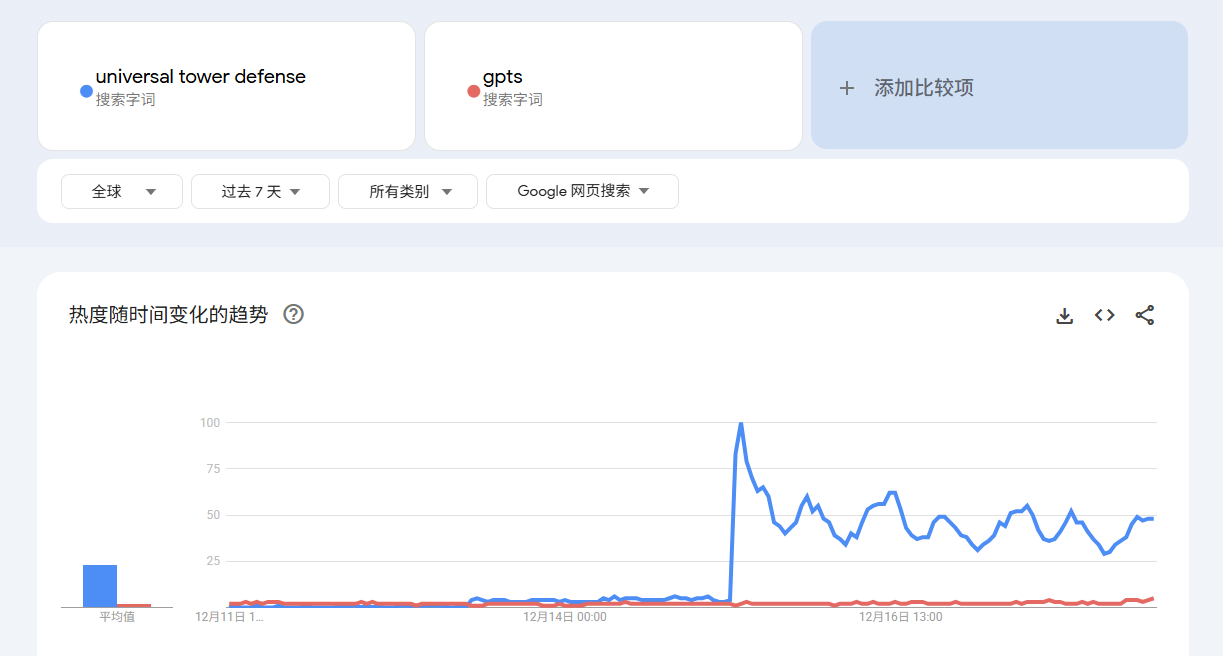Viewport: 1223px width, 656px height.
Task: Click the blue average bar above 平均值
Action: [100, 585]
